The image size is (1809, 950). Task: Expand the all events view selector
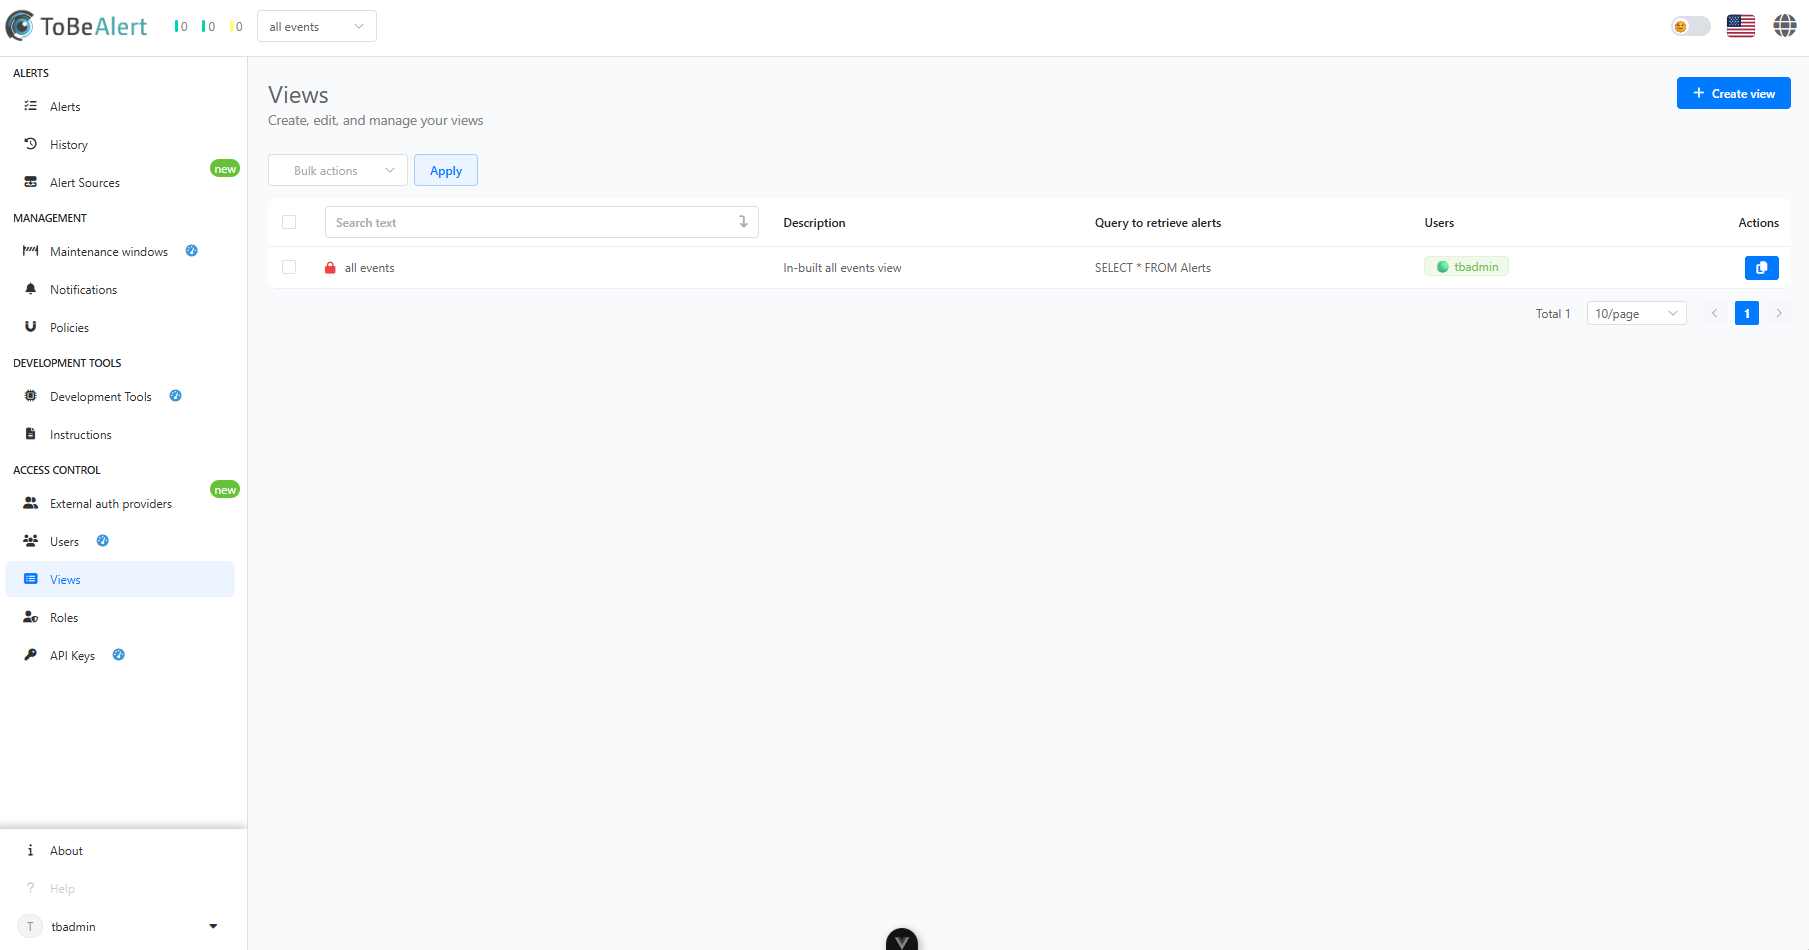click(x=317, y=26)
